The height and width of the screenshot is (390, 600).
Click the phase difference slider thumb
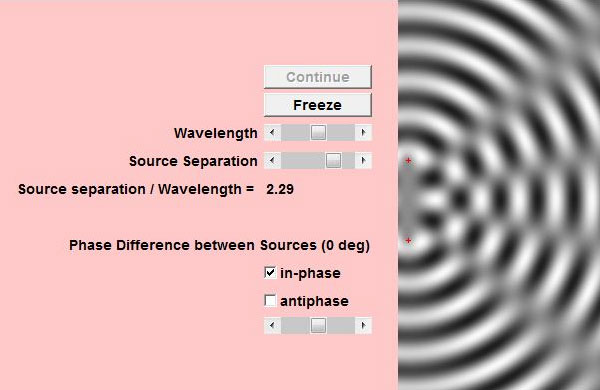pos(318,326)
